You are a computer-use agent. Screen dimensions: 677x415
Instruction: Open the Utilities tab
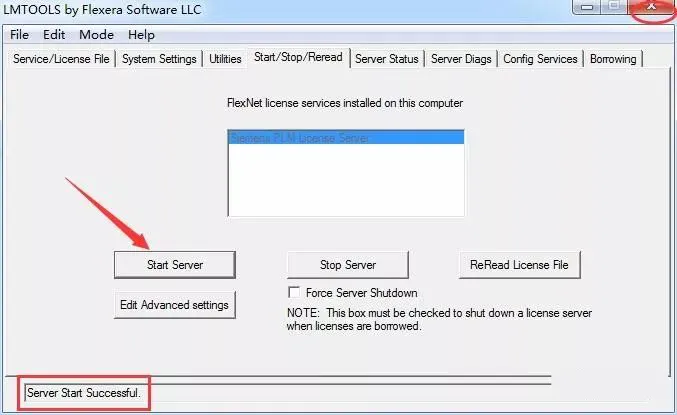tap(225, 59)
